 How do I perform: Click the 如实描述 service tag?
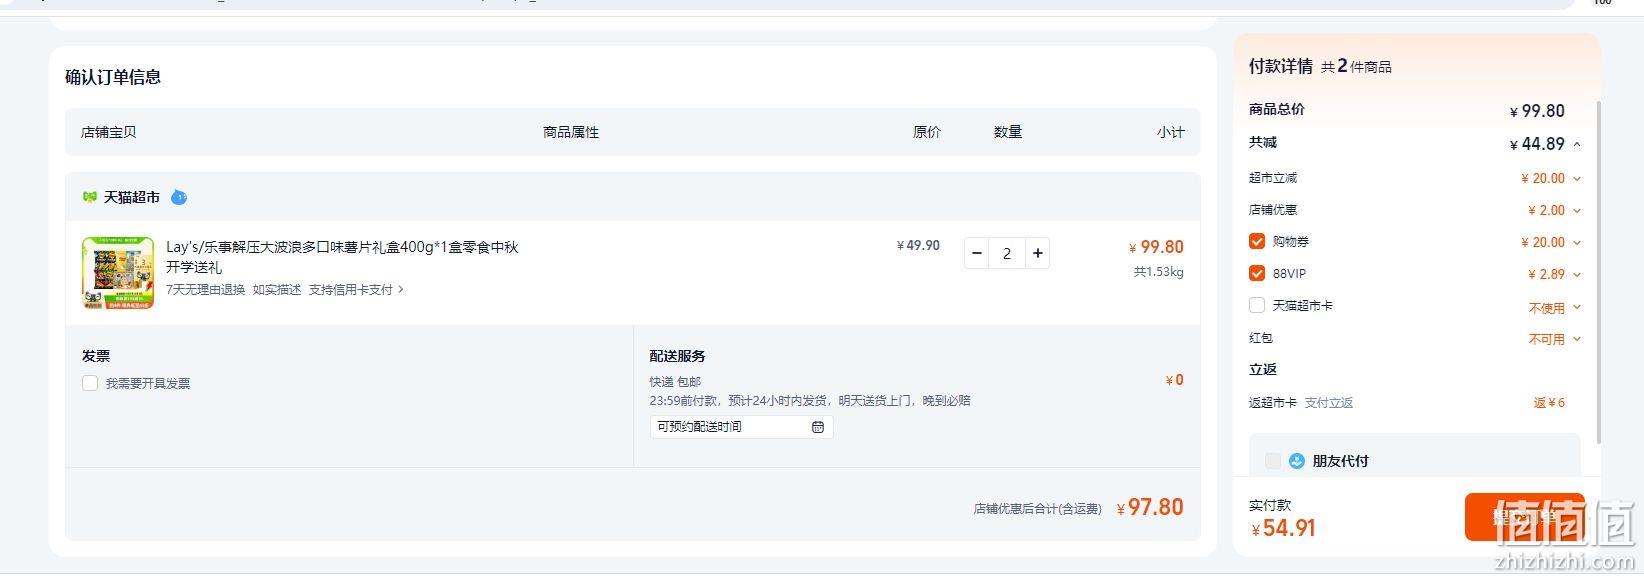point(276,290)
